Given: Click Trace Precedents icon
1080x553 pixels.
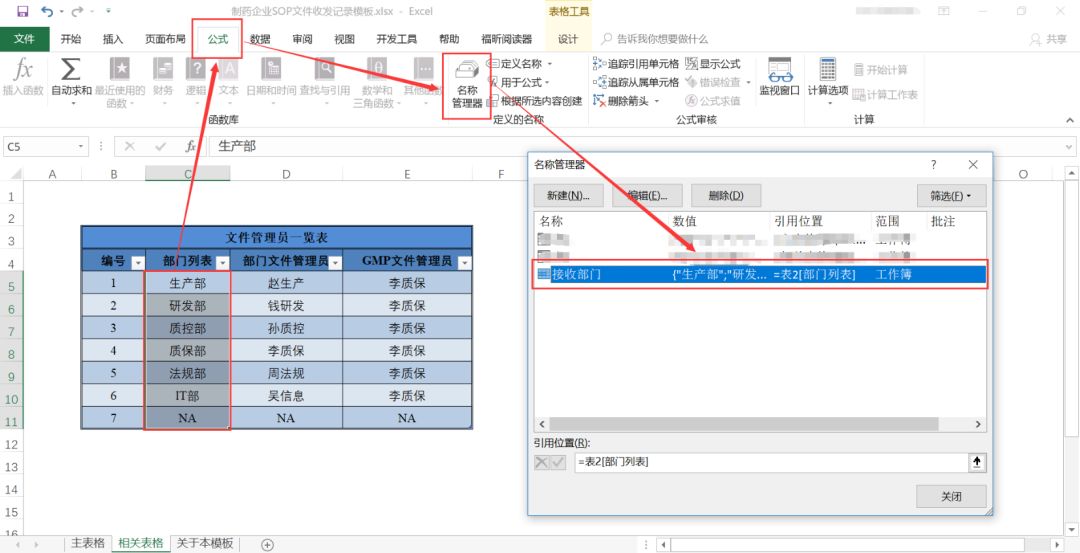Looking at the screenshot, I should pyautogui.click(x=599, y=64).
